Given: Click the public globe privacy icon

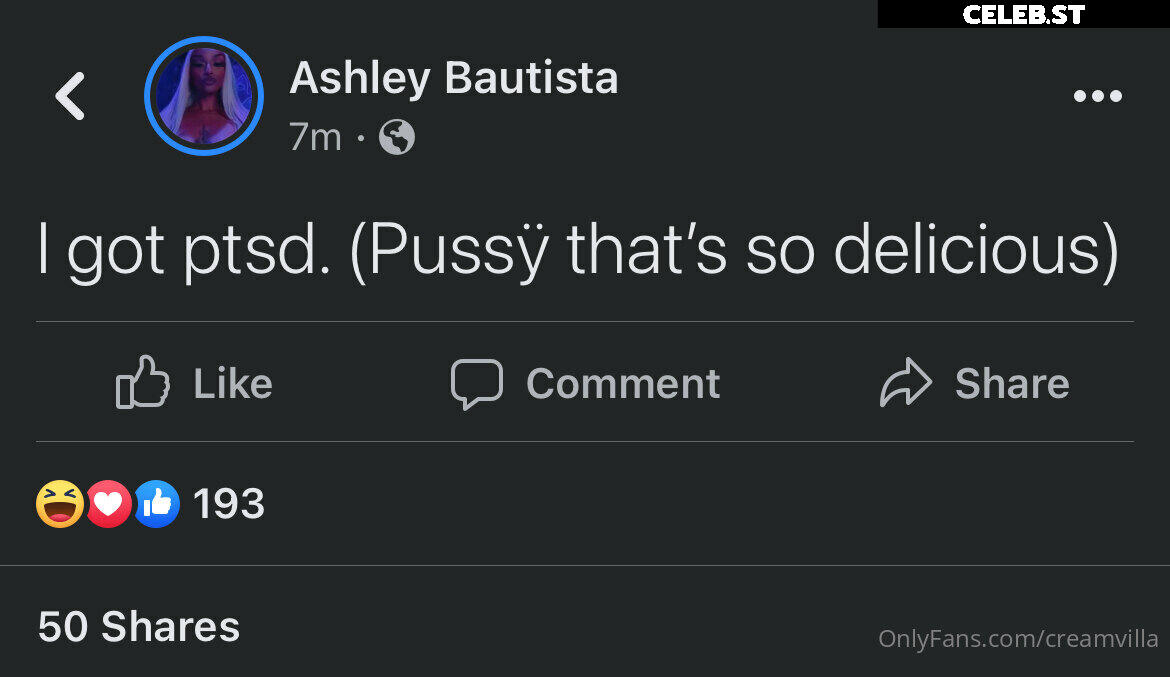Looking at the screenshot, I should pyautogui.click(x=397, y=137).
